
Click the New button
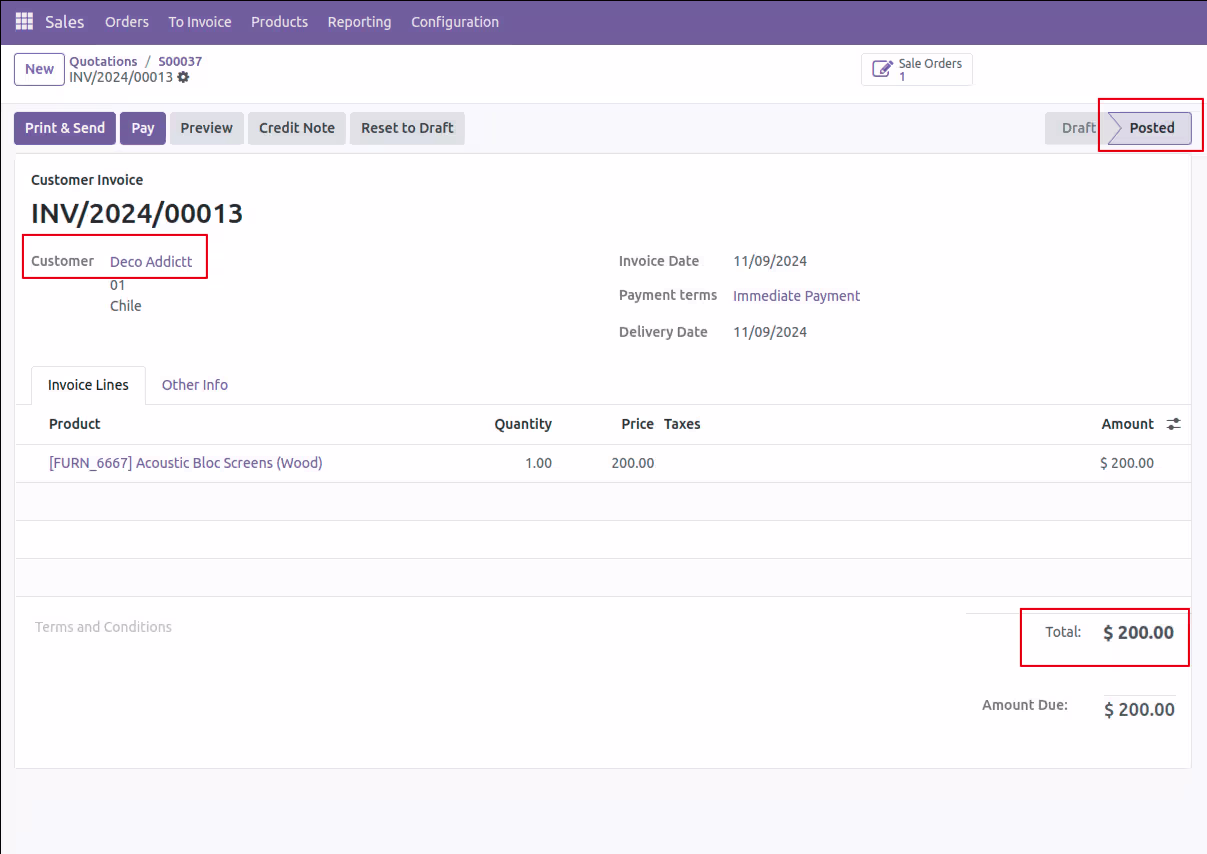[x=40, y=69]
